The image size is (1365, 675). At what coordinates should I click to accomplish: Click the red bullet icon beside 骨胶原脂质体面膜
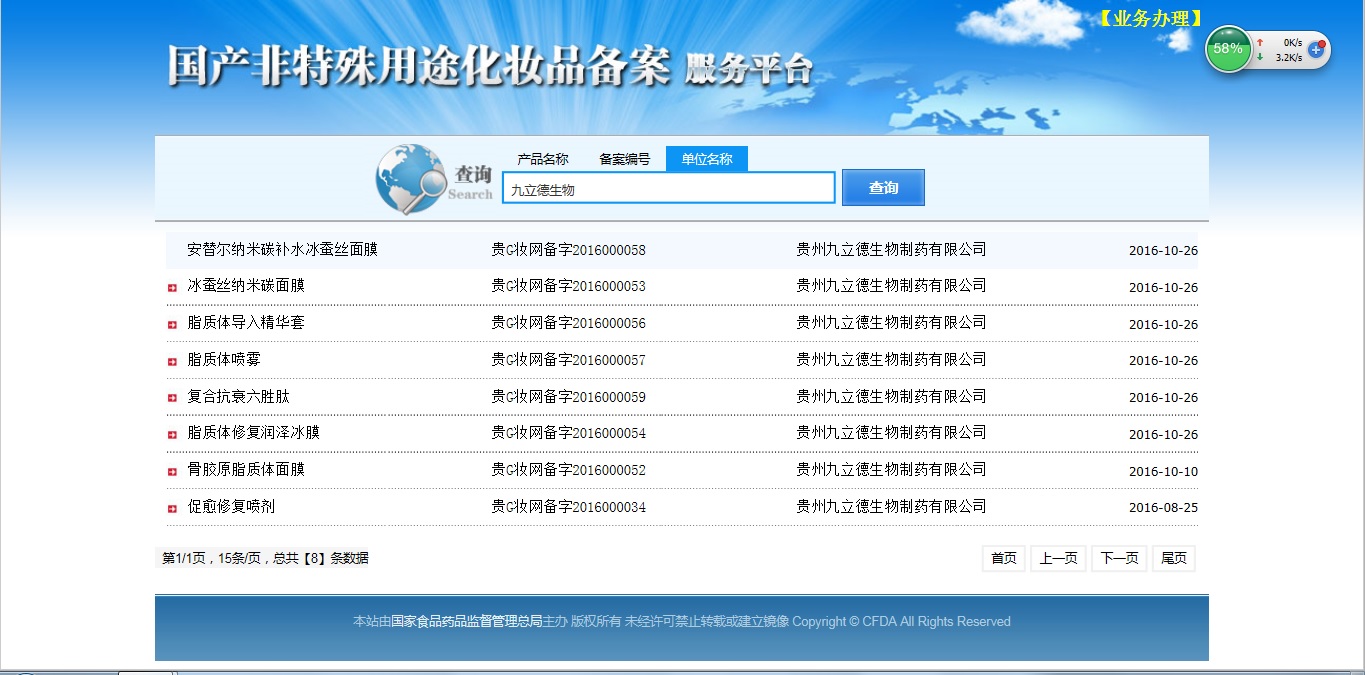click(x=172, y=471)
